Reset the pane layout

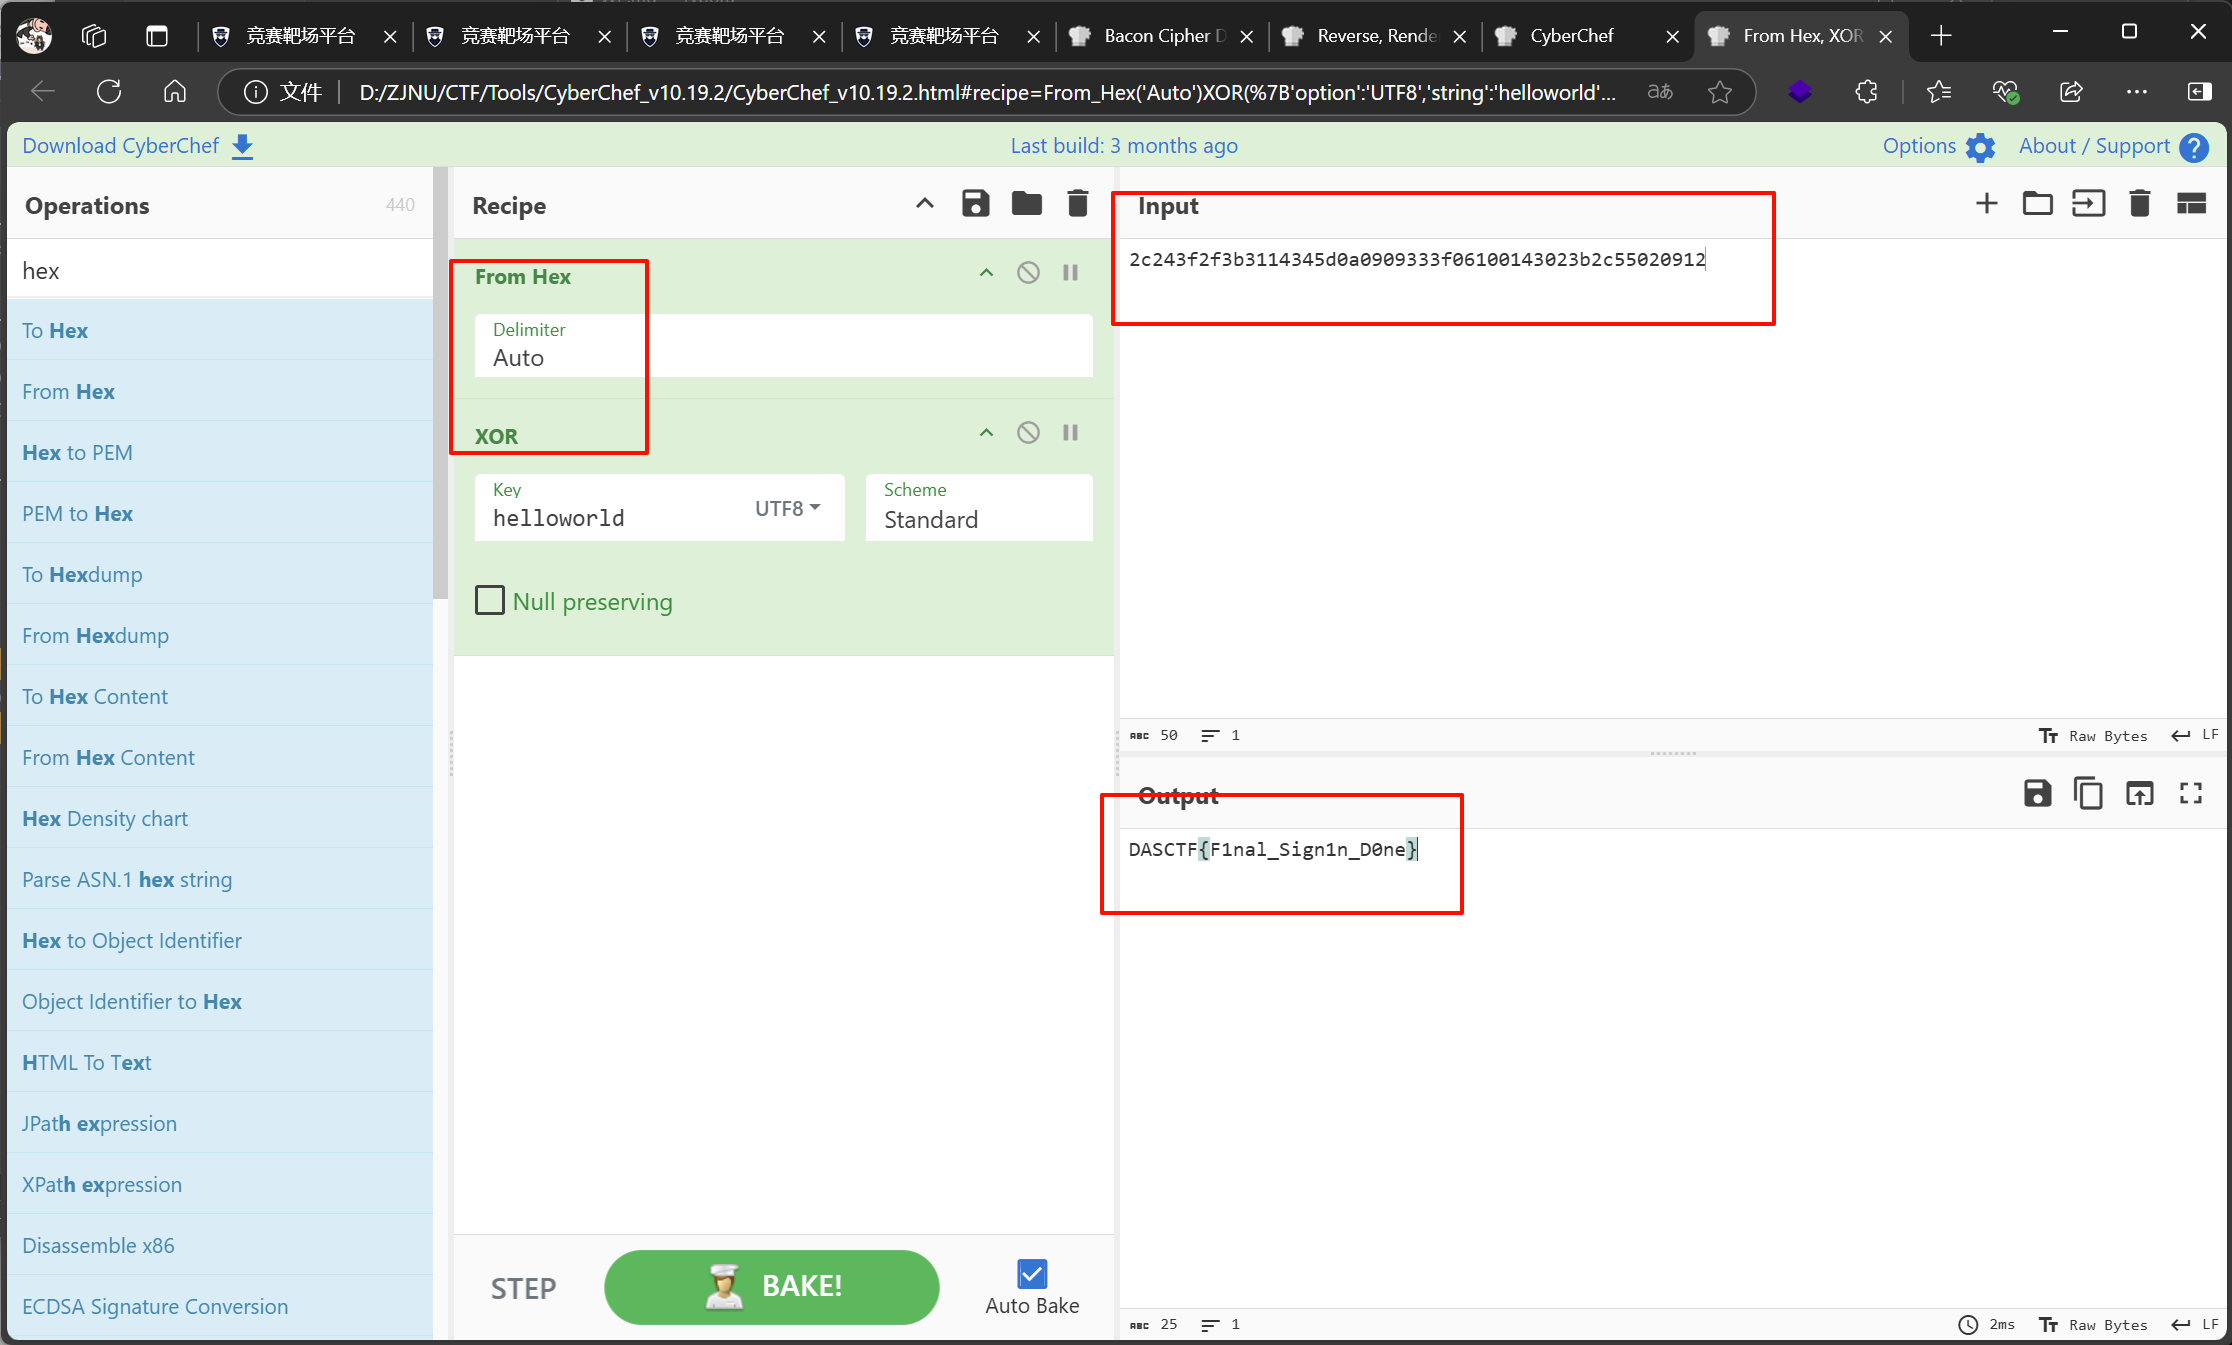2191,204
